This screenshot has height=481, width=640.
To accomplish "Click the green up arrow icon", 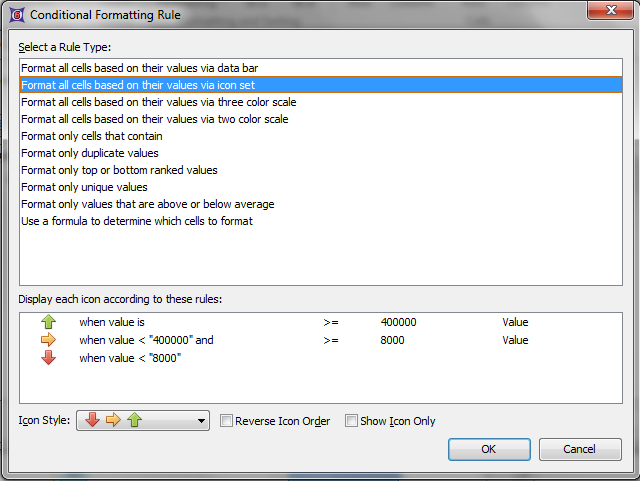I will point(48,323).
